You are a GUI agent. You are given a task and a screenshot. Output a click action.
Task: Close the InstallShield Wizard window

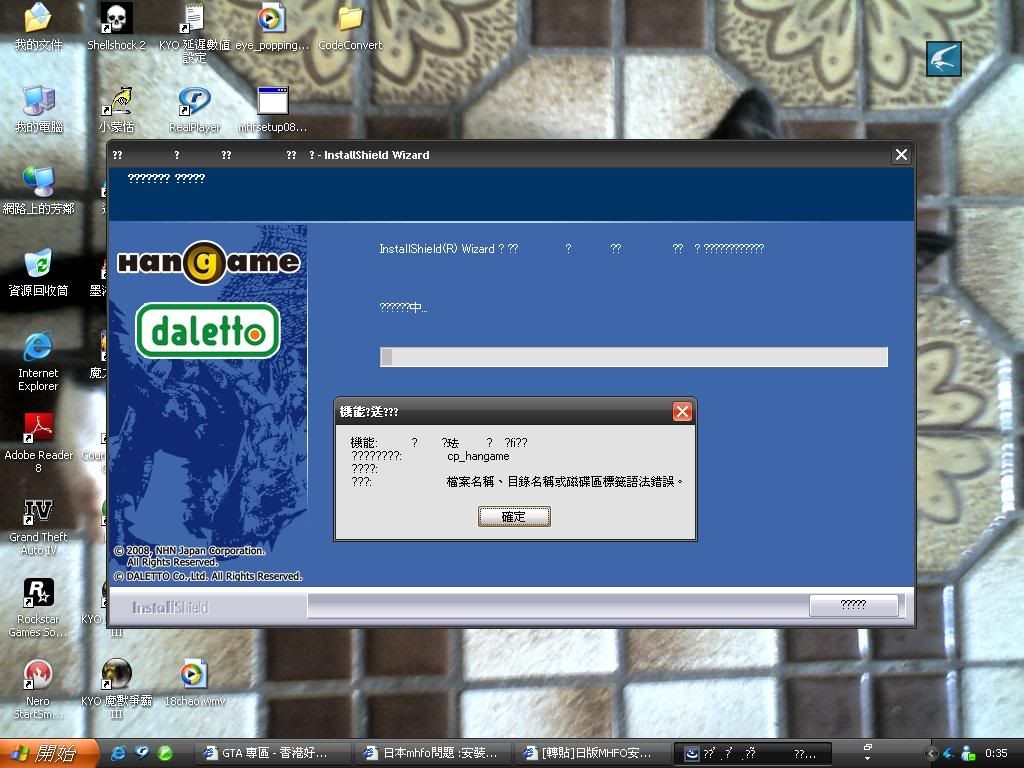tap(901, 155)
